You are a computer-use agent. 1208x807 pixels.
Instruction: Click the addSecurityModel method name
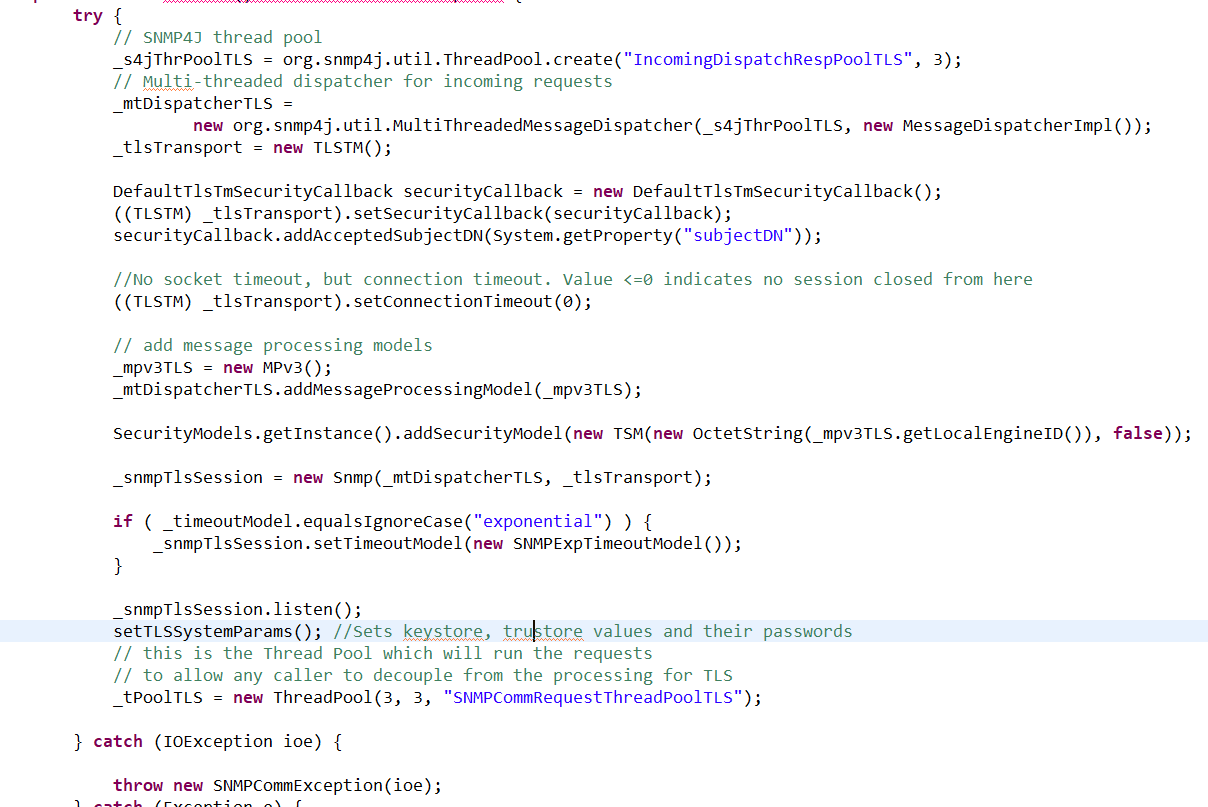[x=483, y=433]
